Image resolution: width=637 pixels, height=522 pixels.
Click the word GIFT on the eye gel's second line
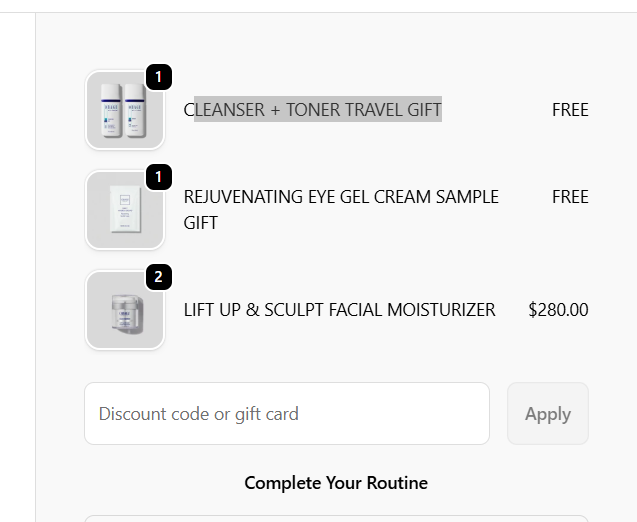coord(200,223)
